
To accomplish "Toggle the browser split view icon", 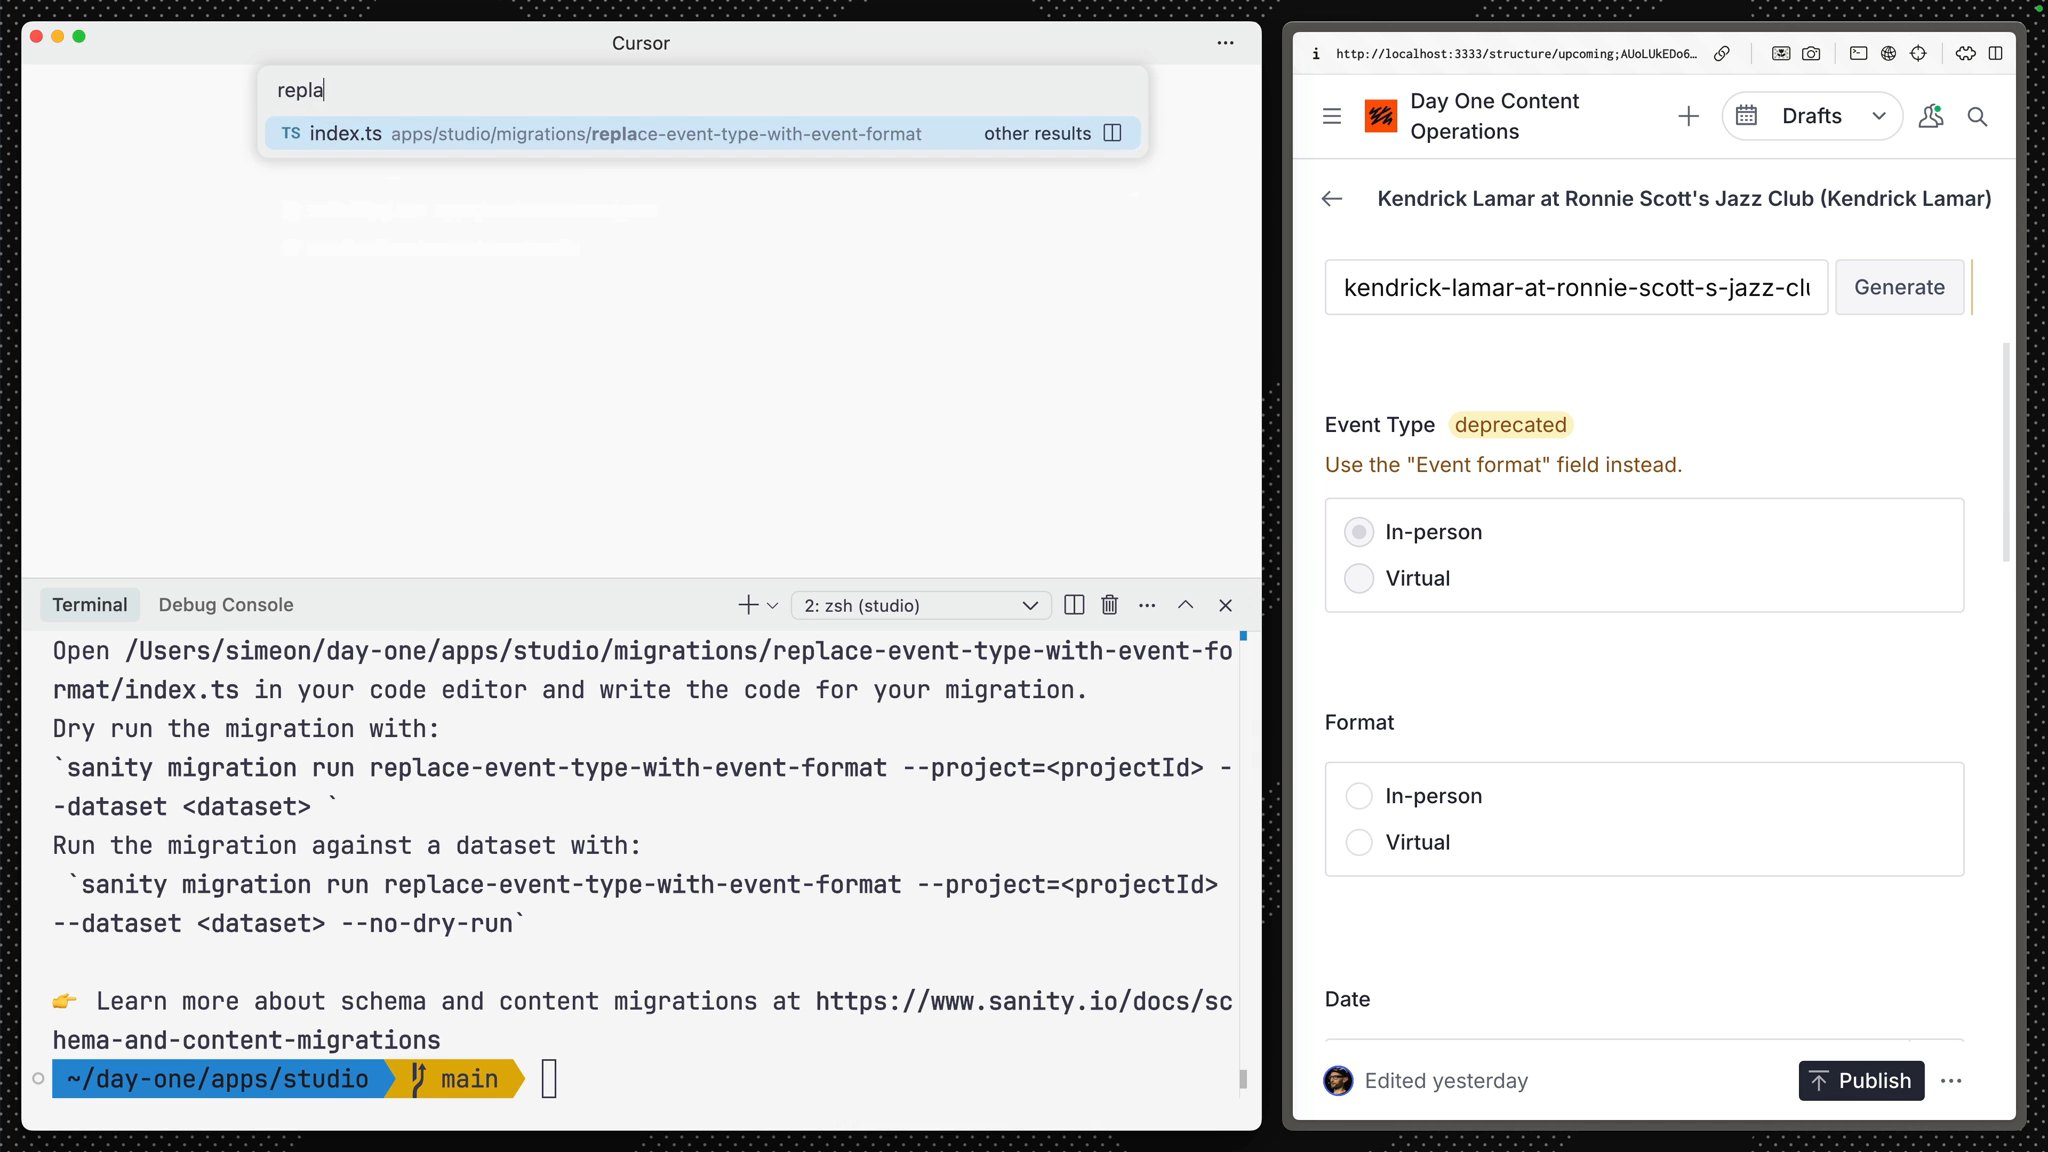I will point(1995,54).
